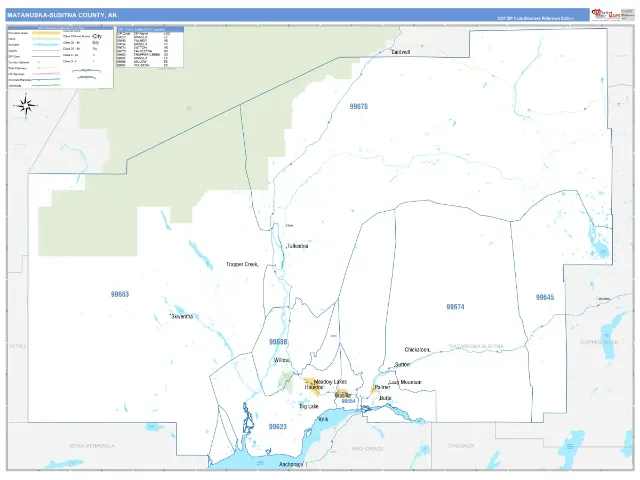Click the publisher logo in top-right corner
This screenshot has height=480, width=640.
(605, 15)
